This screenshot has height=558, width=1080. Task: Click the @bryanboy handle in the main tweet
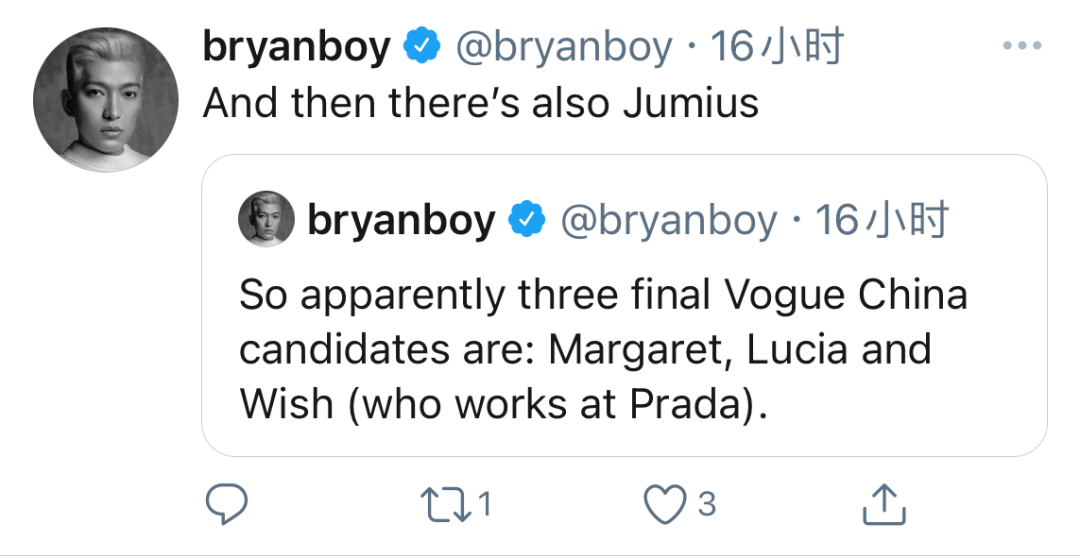[564, 47]
